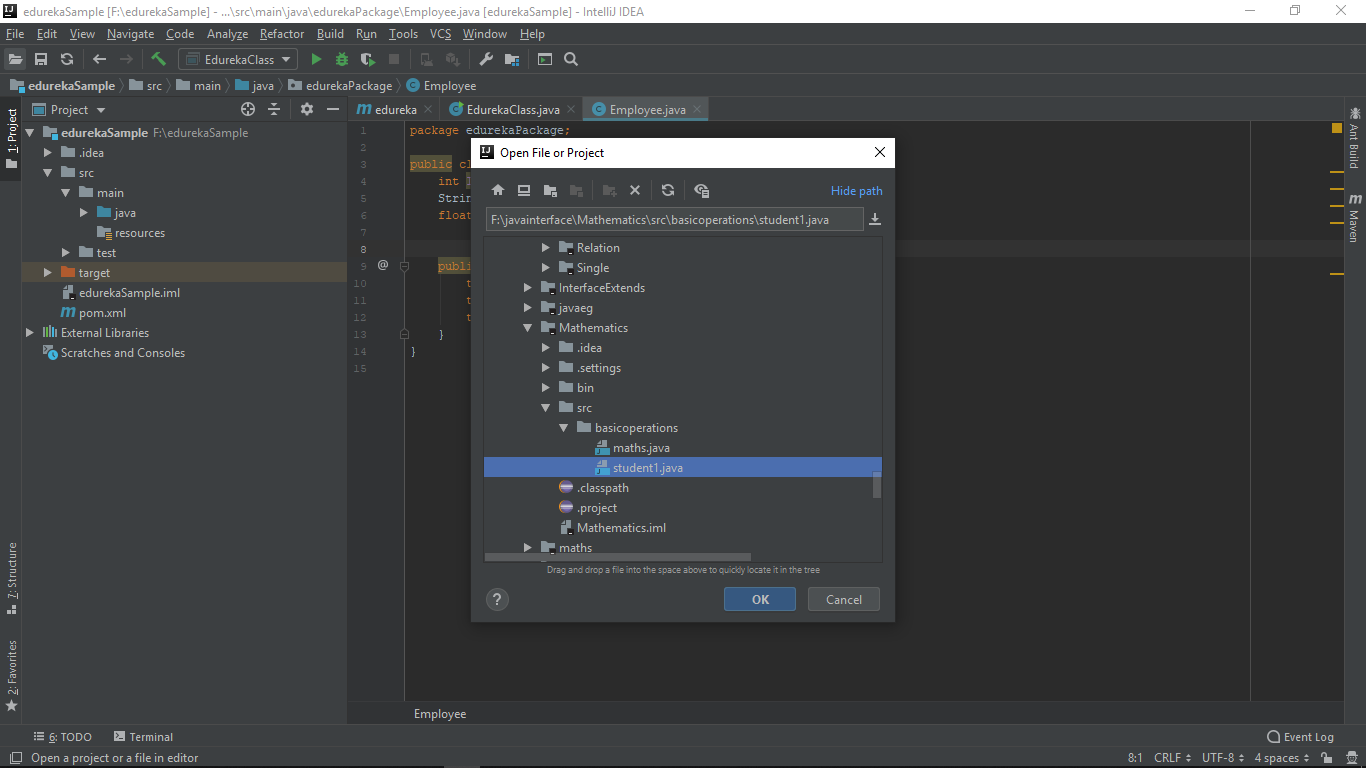Screen dimensions: 1366x768
Task: Click the Debug bug icon
Action: 342,59
